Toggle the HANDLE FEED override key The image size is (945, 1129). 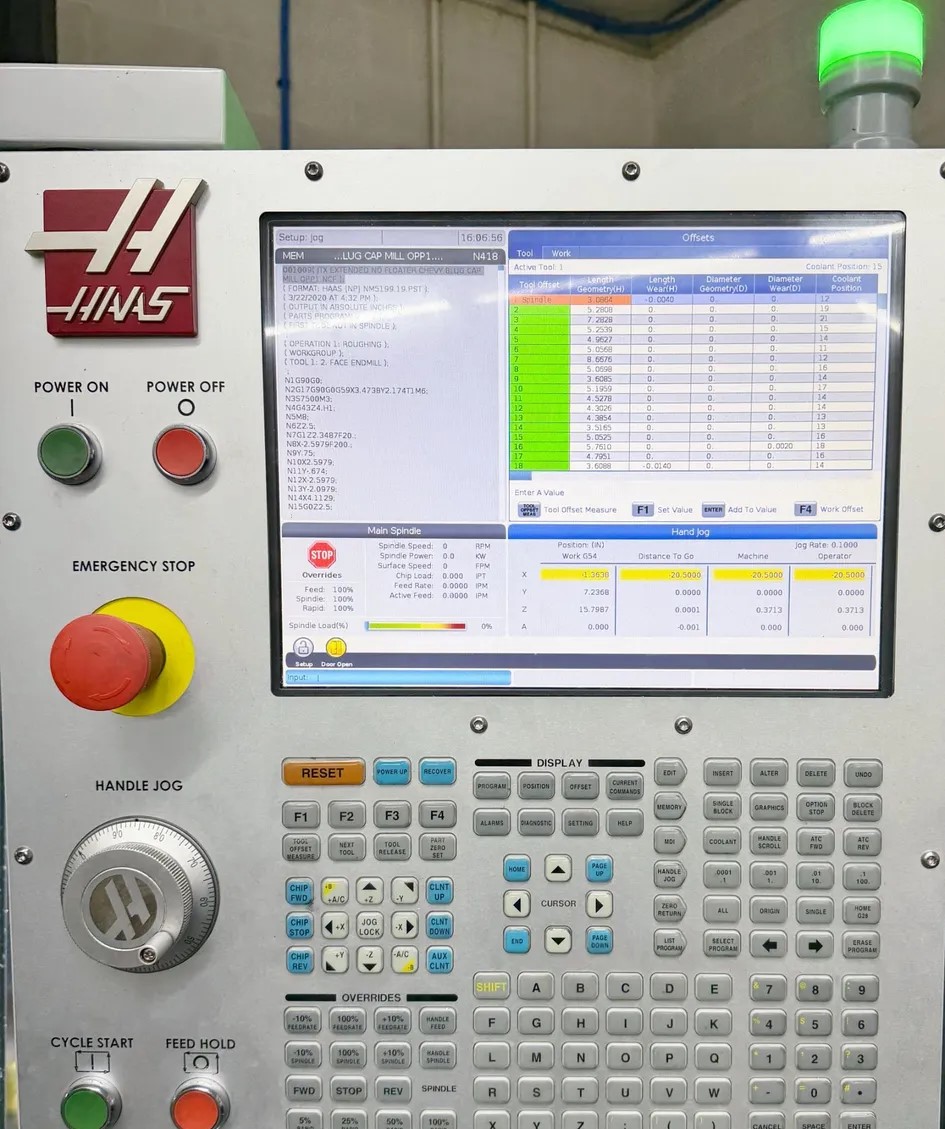point(437,1022)
